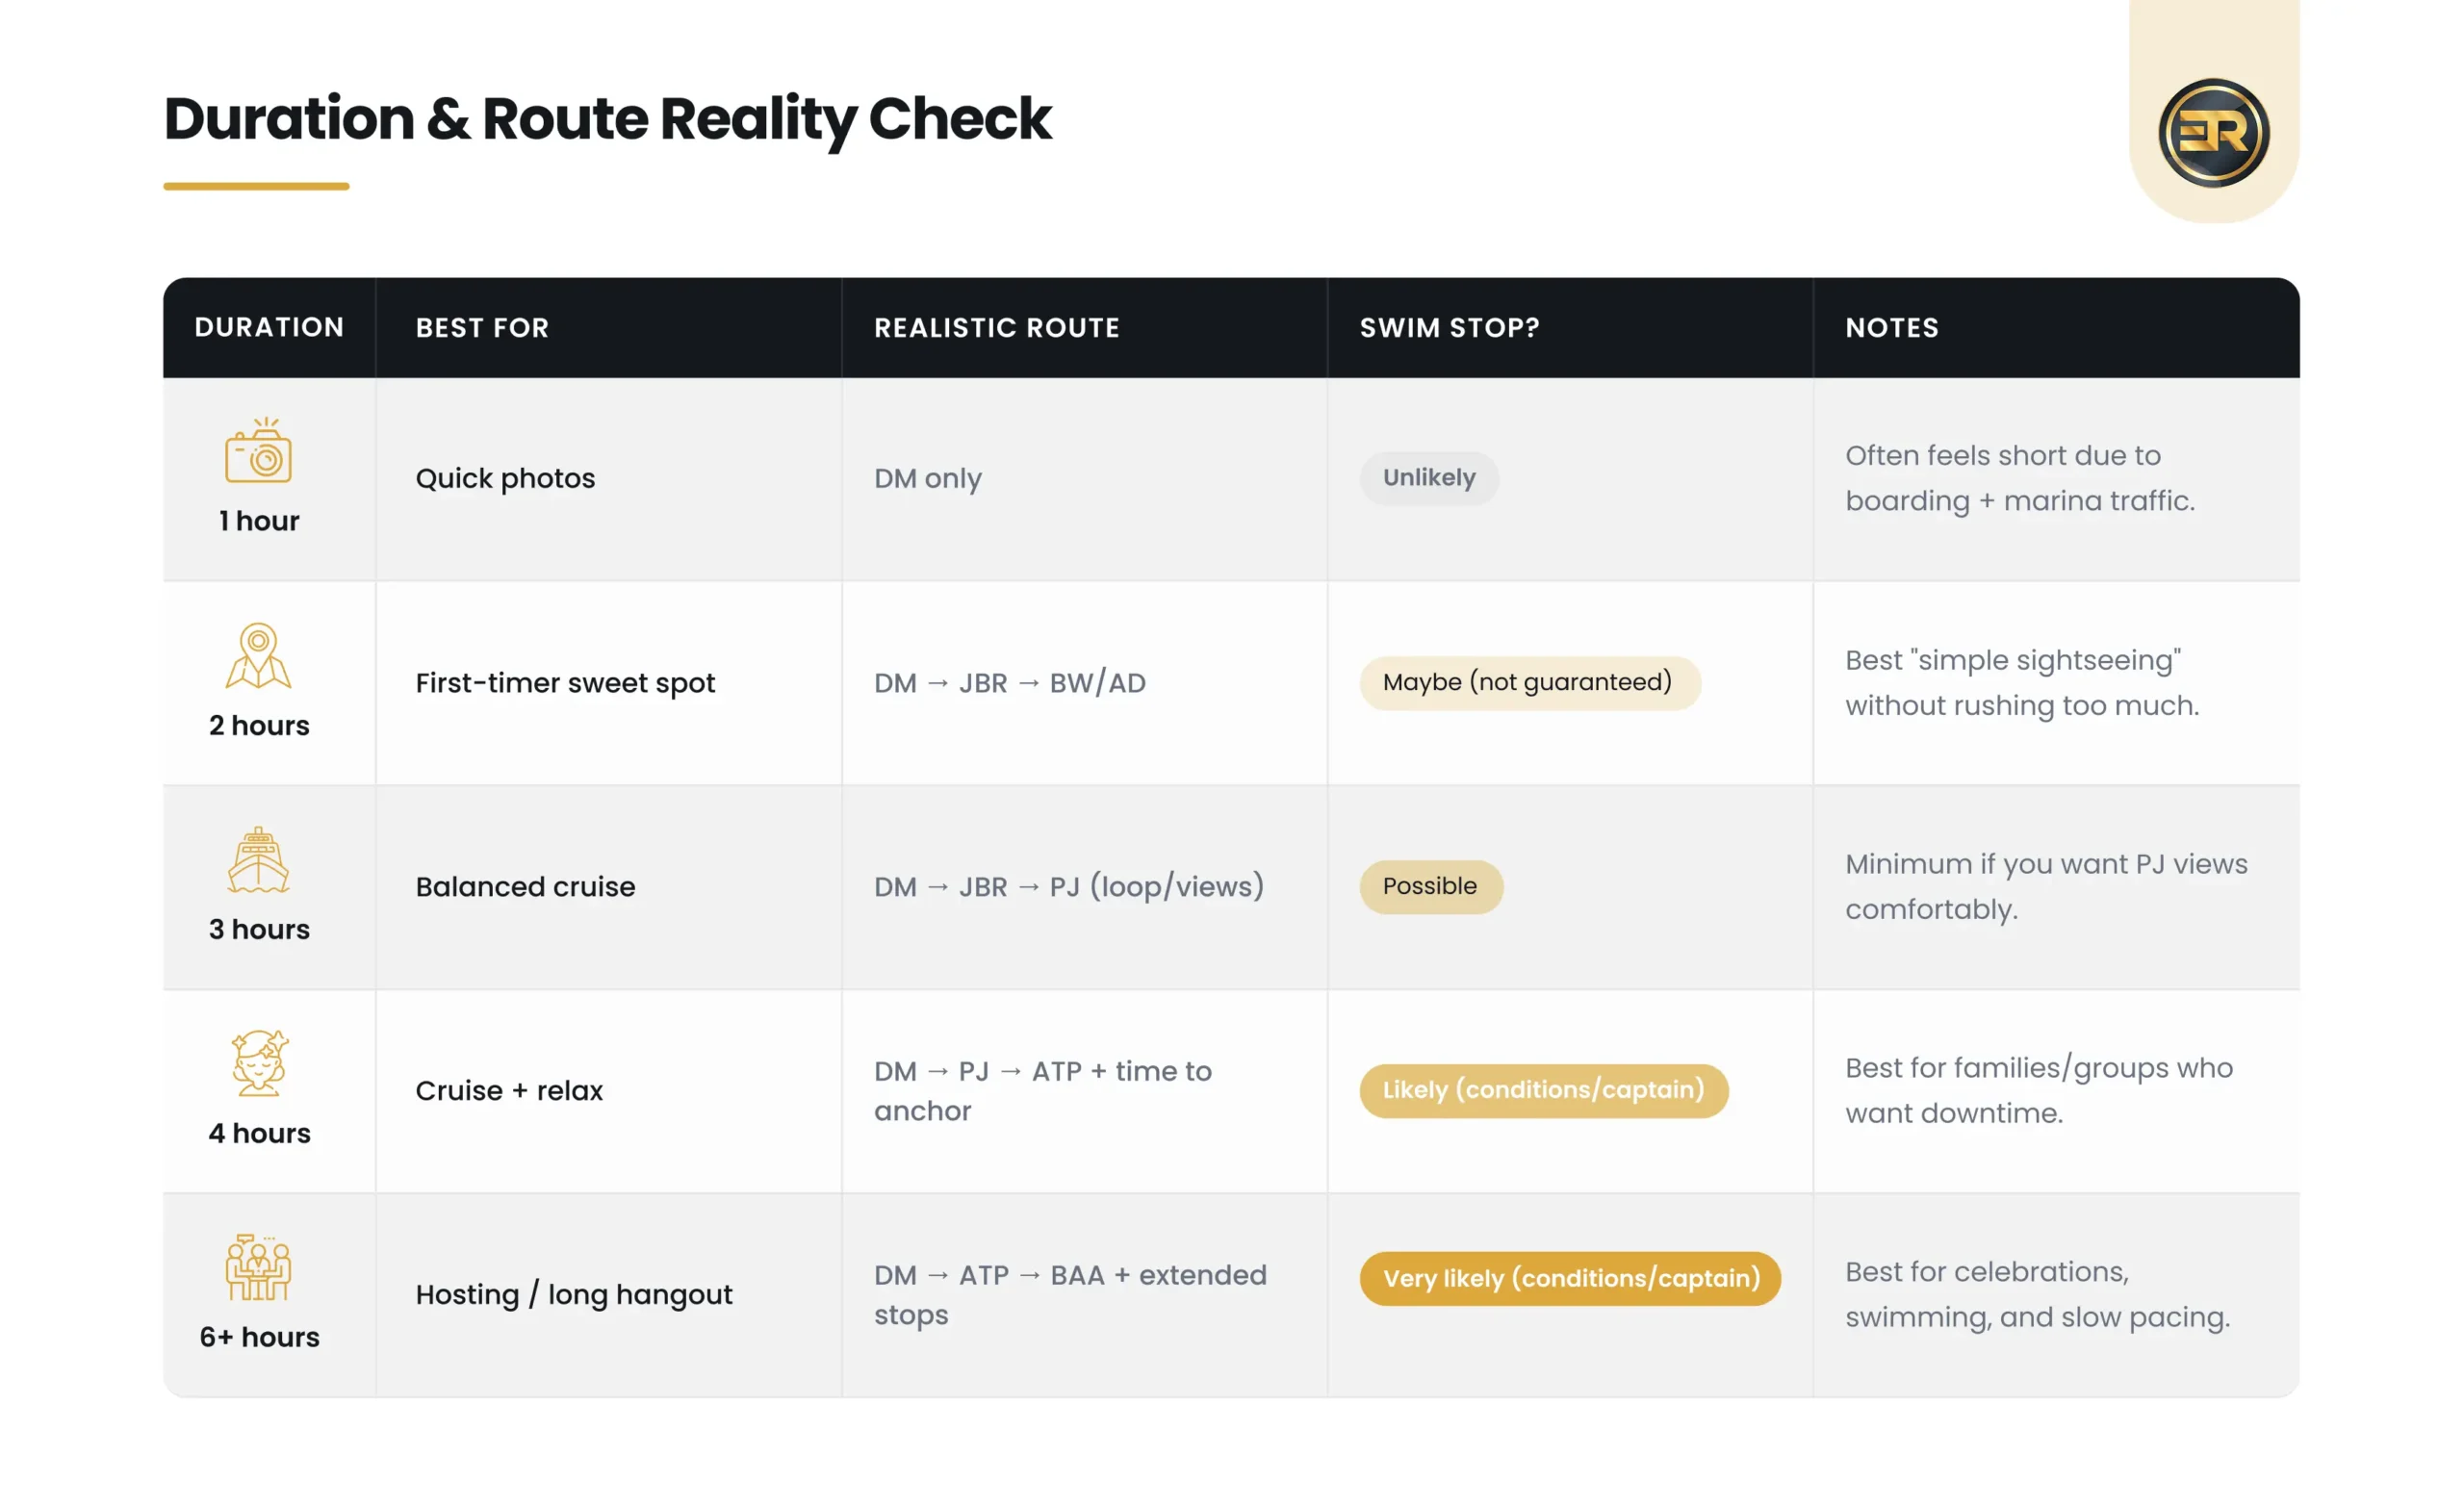The height and width of the screenshot is (1507, 2464).
Task: Click the map pin icon above 2 hours
Action: coord(258,656)
